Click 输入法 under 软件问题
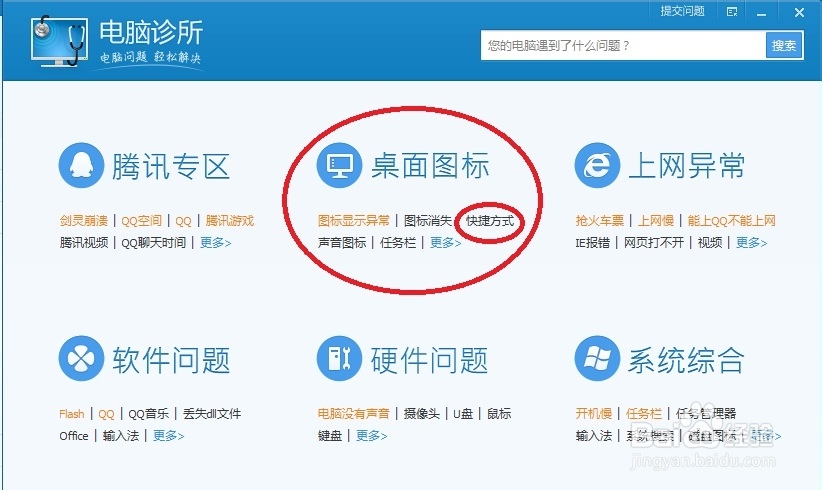822x490 pixels. (121, 436)
